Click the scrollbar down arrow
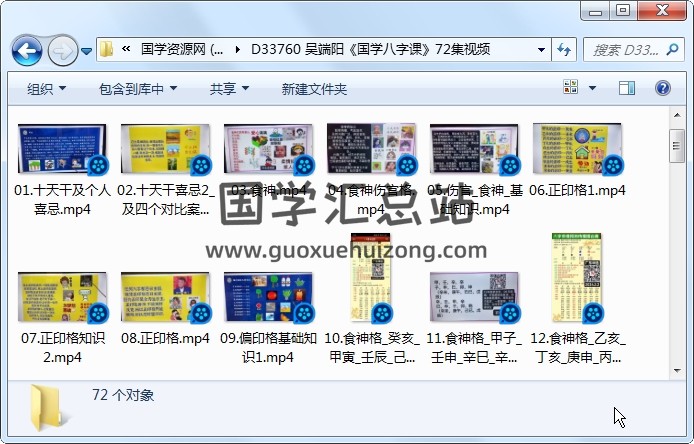Image resolution: width=694 pixels, height=444 pixels. pos(677,371)
